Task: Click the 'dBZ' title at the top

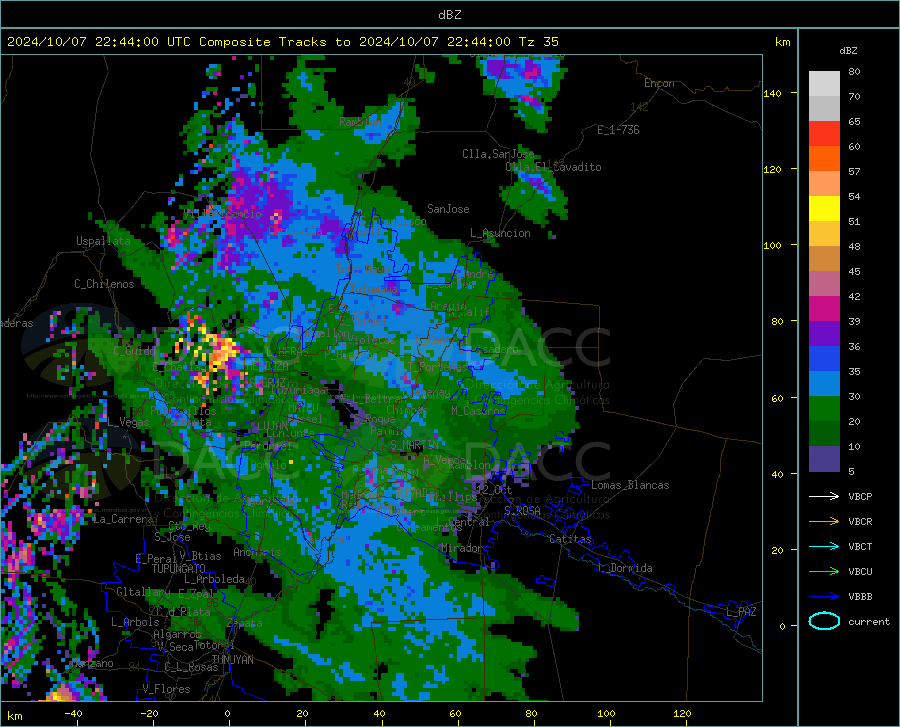Action: point(449,15)
